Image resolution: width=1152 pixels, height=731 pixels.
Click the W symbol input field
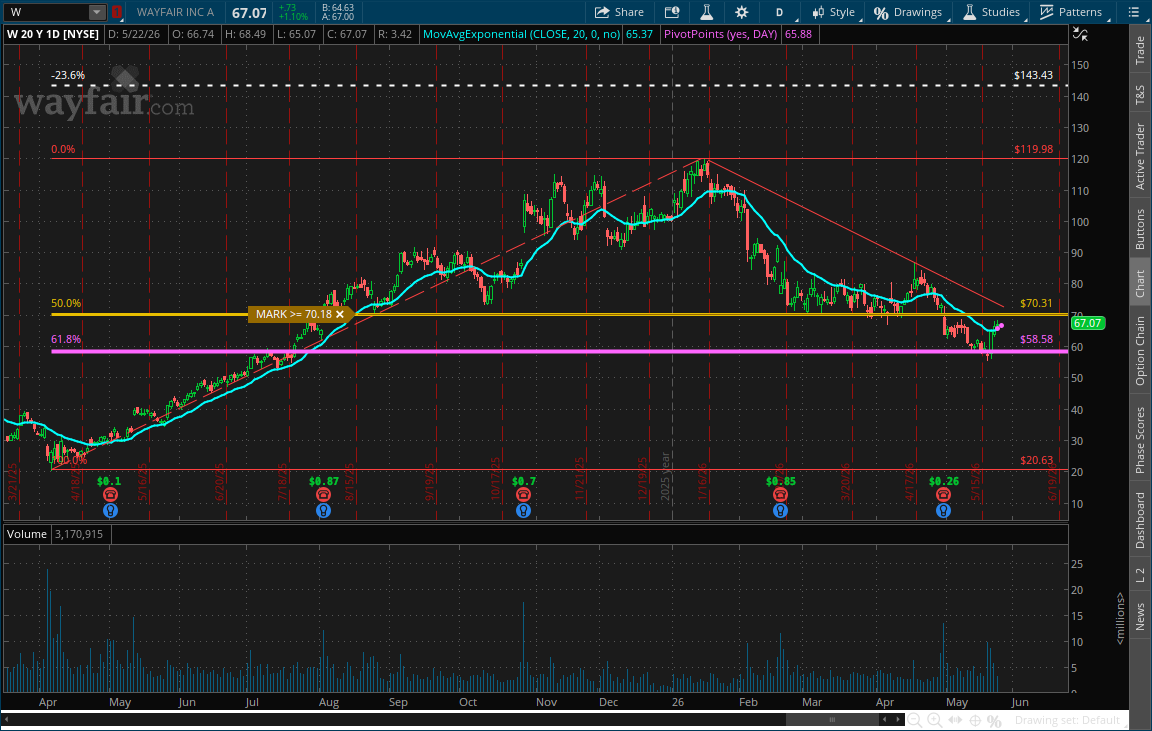pos(47,12)
